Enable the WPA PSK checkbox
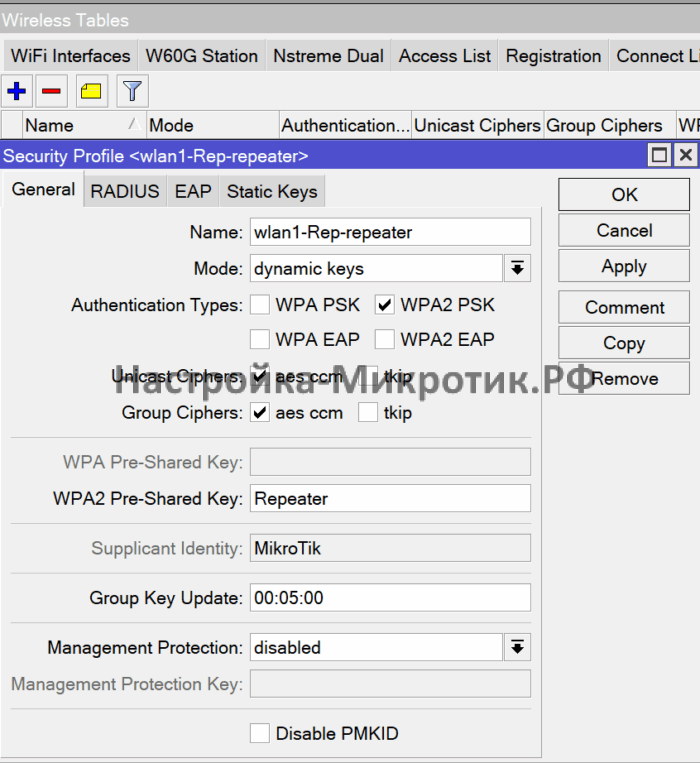The height and width of the screenshot is (763, 700). 260,305
